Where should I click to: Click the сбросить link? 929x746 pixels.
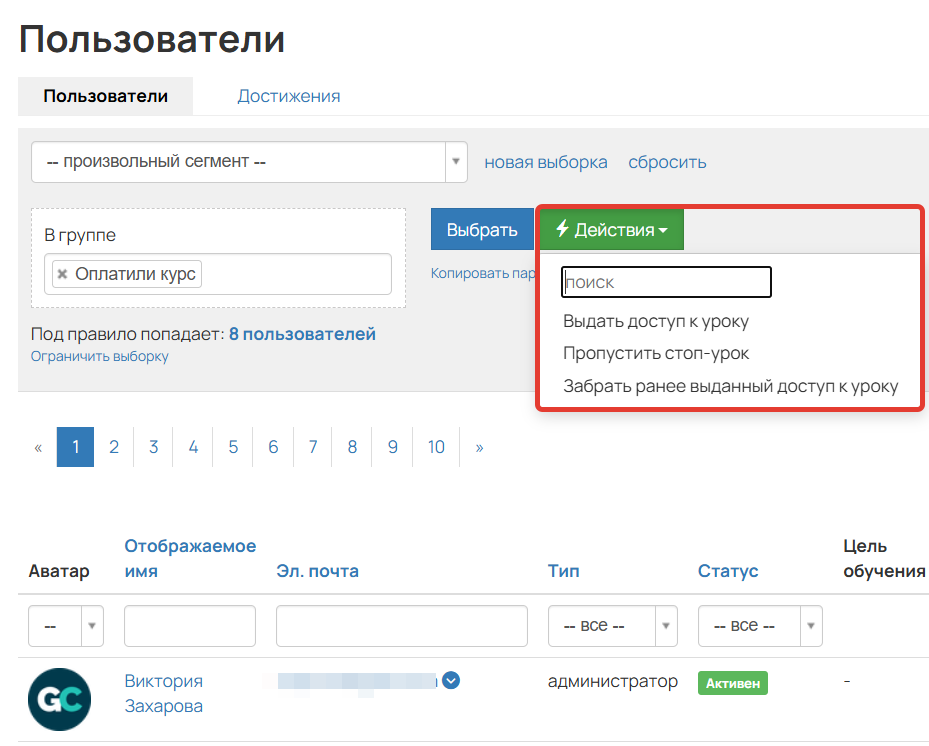click(x=666, y=161)
